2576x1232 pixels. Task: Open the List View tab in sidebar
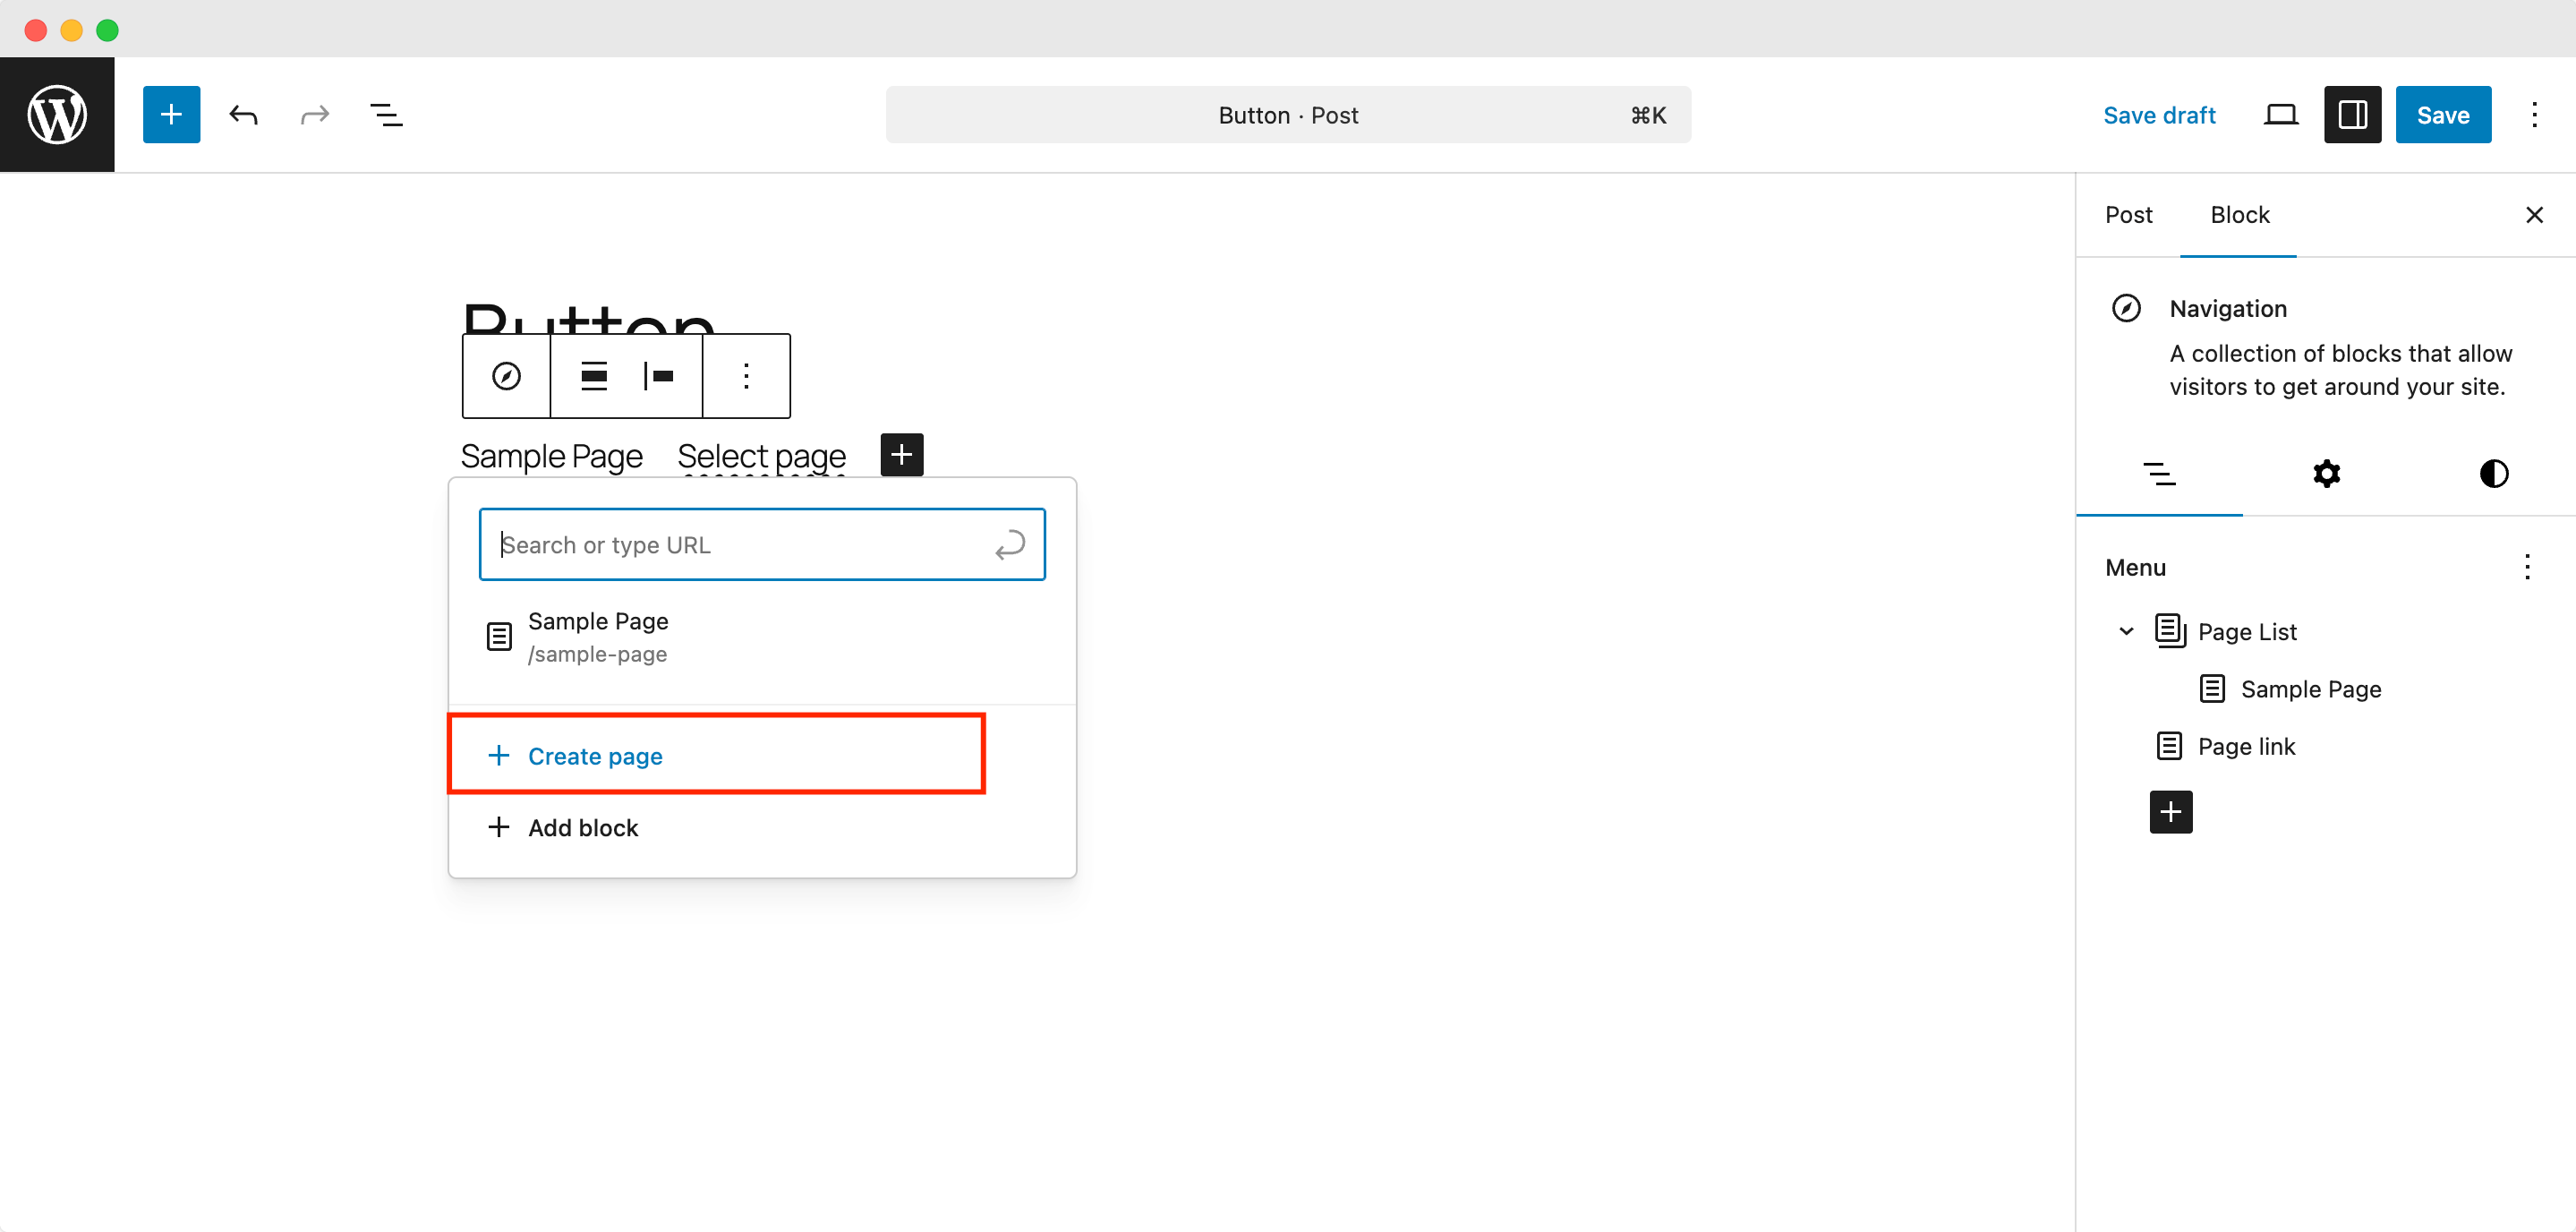pyautogui.click(x=2159, y=474)
